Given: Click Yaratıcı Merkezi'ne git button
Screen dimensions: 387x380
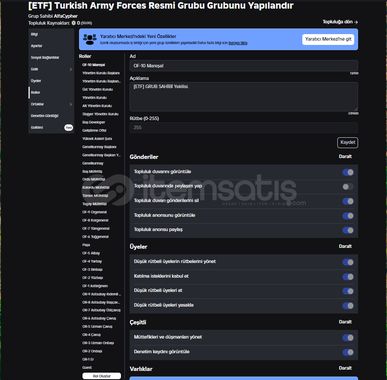Looking at the screenshot, I should (x=328, y=39).
